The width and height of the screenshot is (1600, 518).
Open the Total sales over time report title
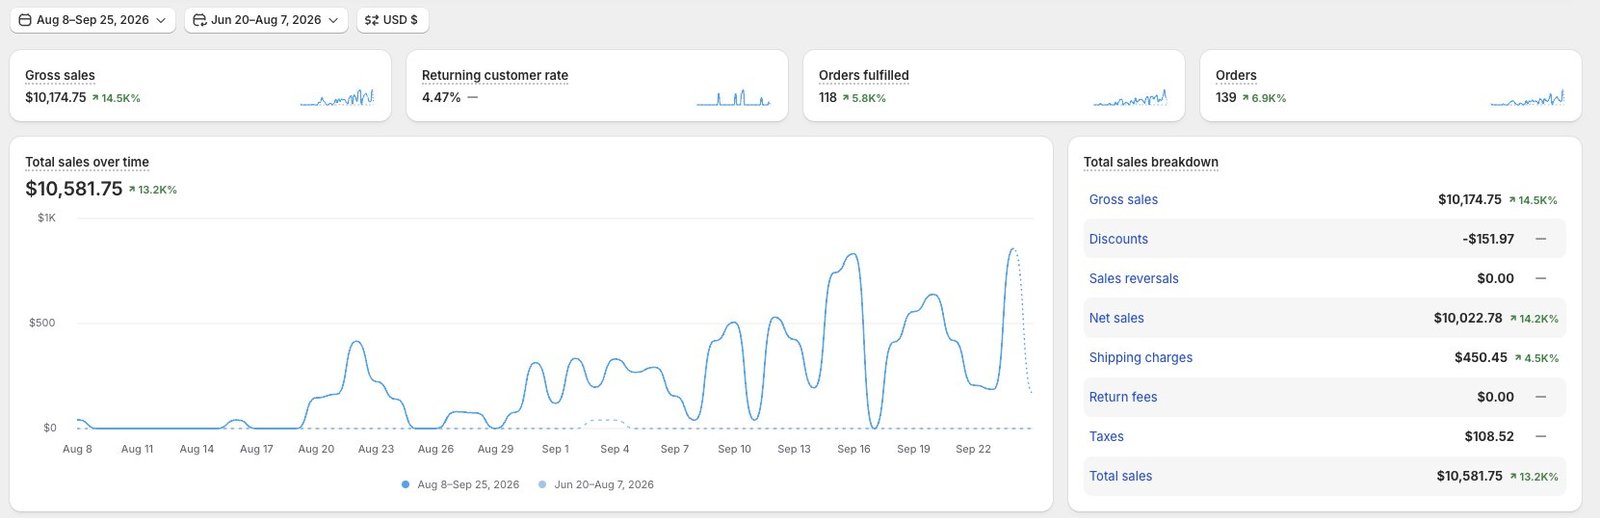click(x=87, y=162)
